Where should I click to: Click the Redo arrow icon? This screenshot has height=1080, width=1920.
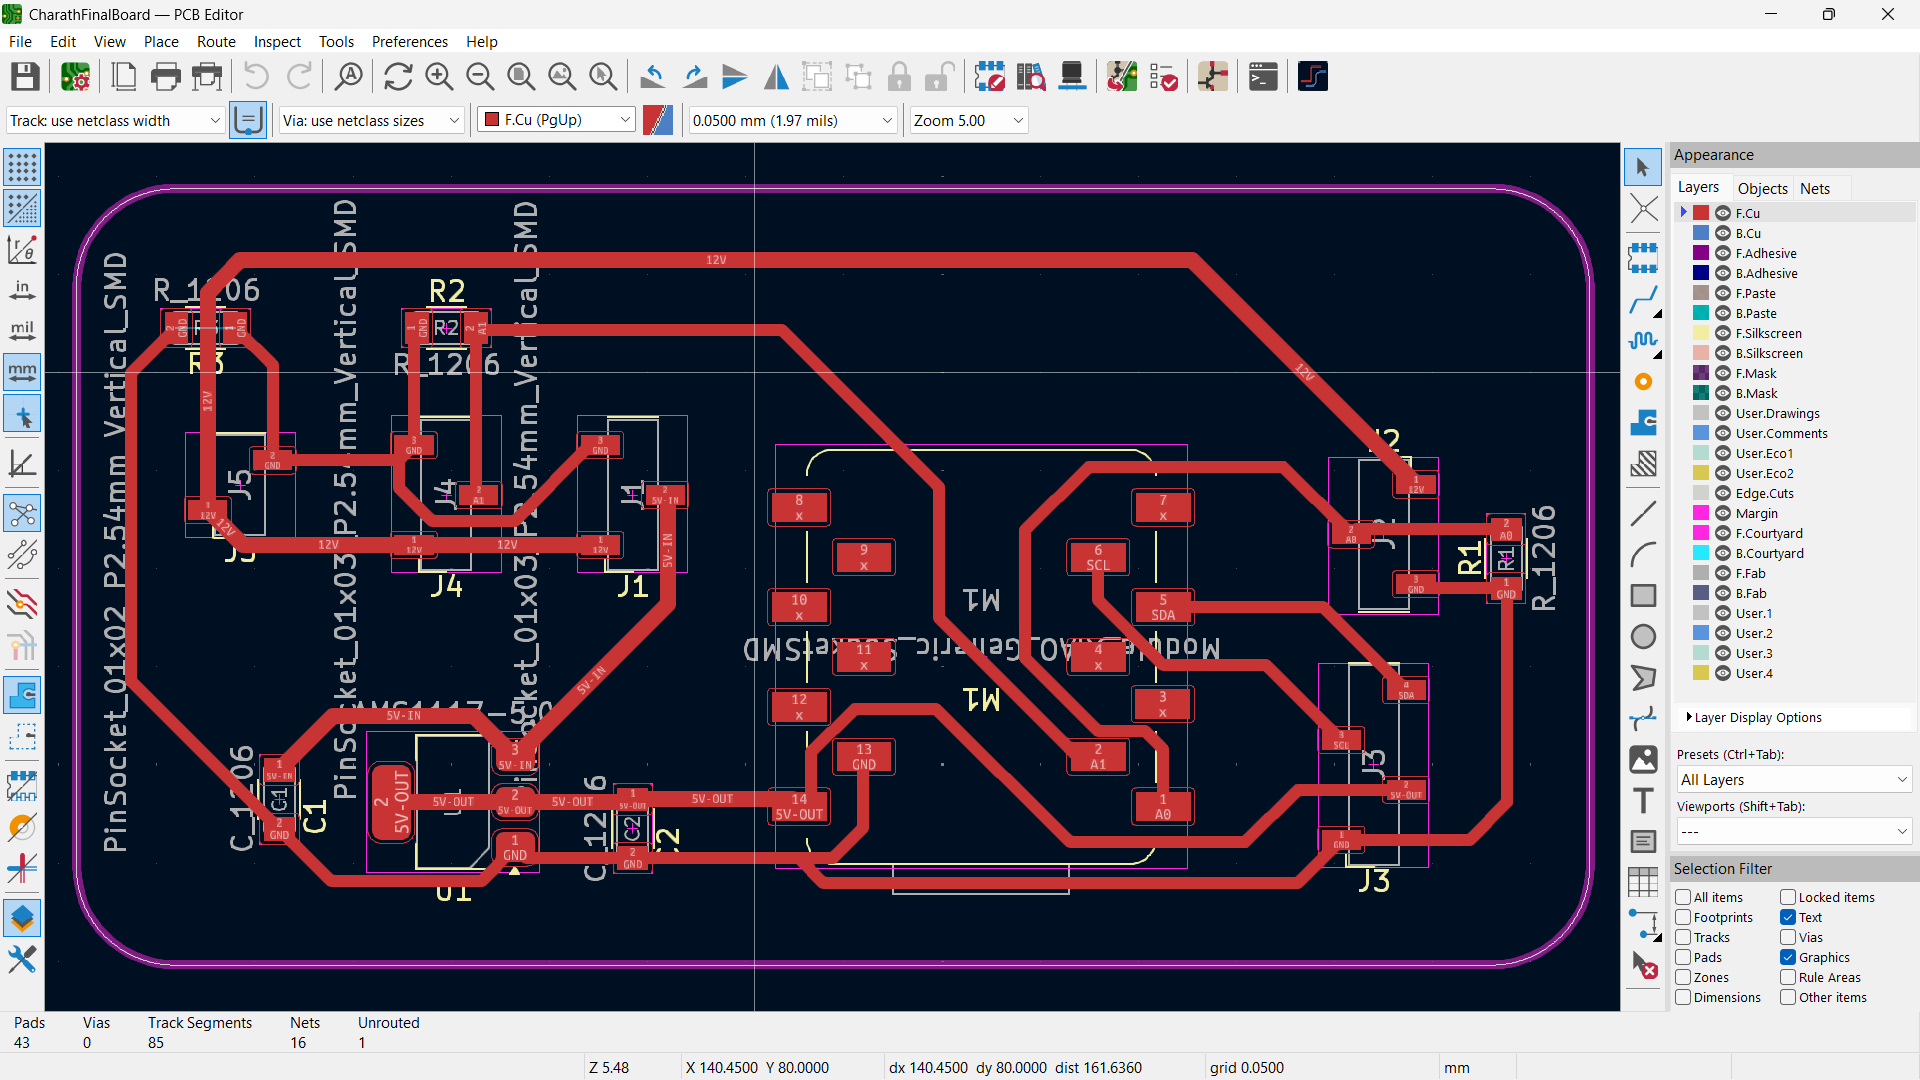pyautogui.click(x=299, y=77)
